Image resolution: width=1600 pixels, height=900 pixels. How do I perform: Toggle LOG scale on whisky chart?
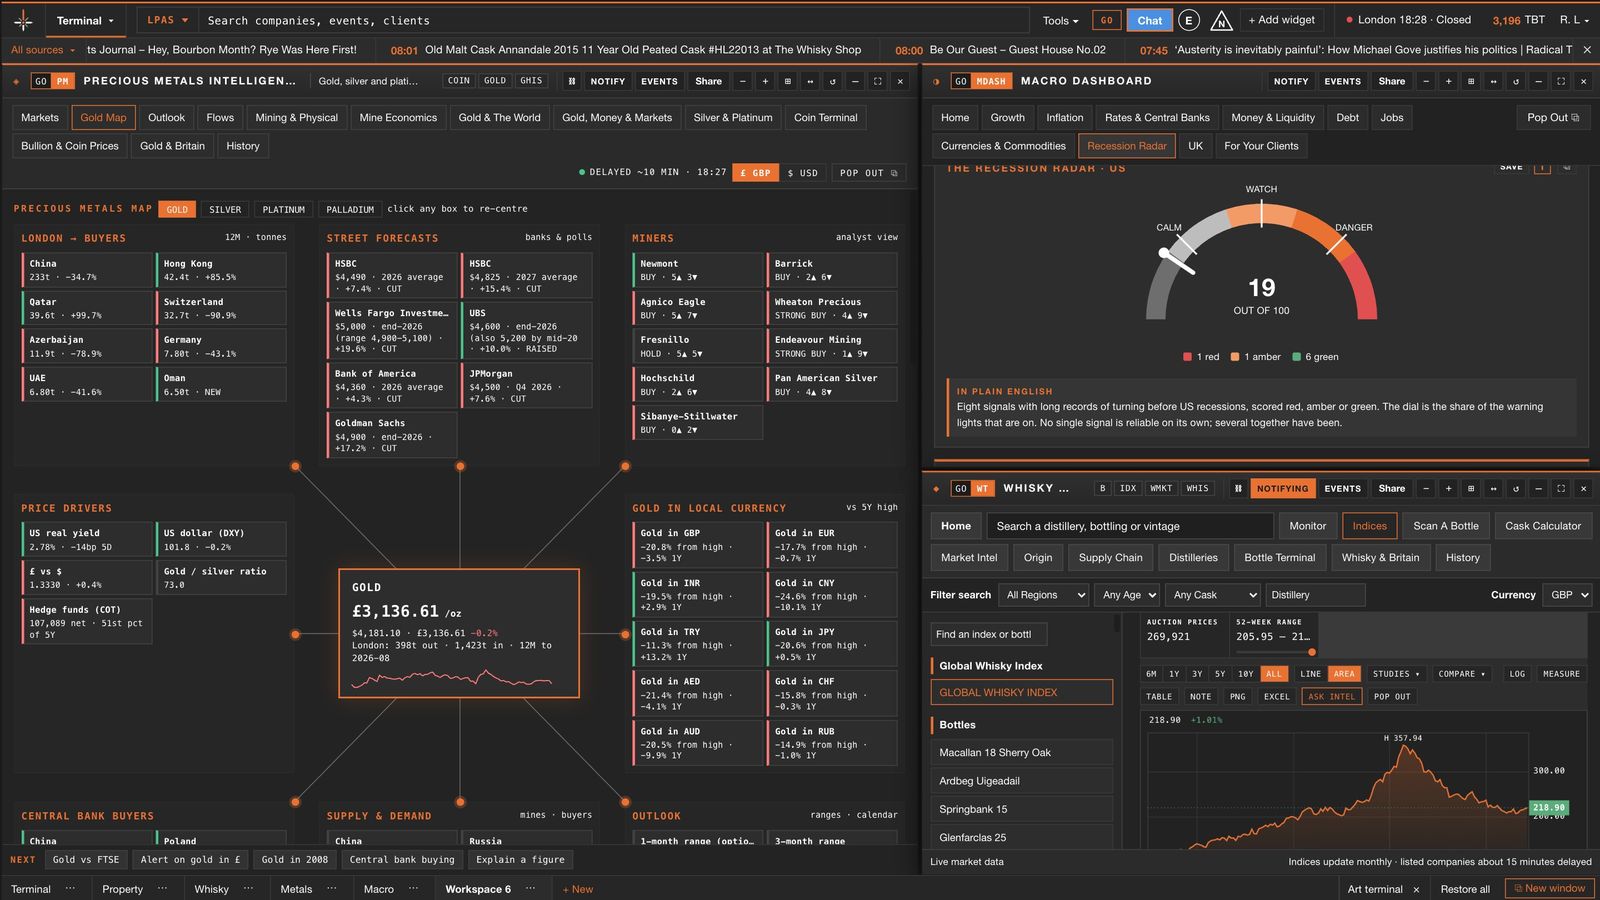pos(1517,673)
